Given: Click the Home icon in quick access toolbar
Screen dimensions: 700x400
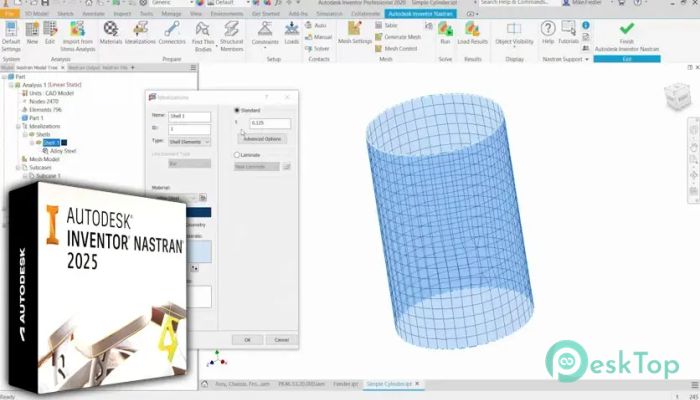Looking at the screenshot, I should [x=89, y=3].
